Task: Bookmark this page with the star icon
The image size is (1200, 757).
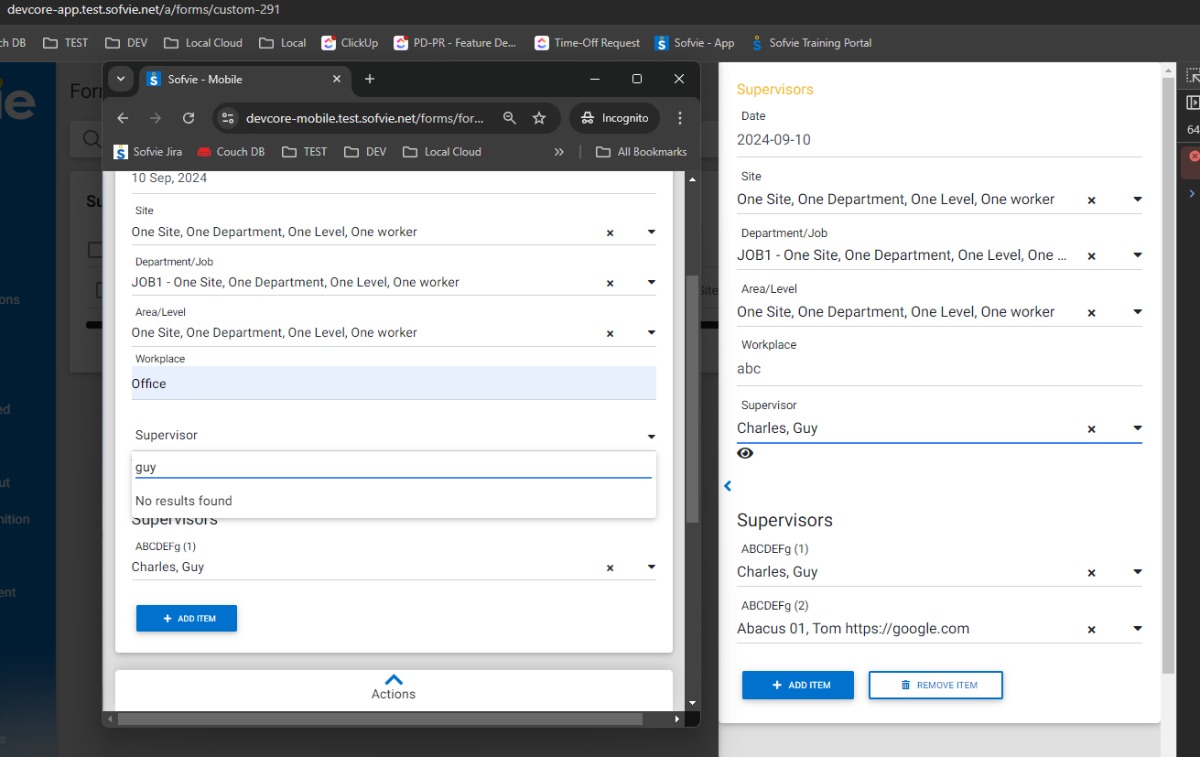Action: [539, 118]
